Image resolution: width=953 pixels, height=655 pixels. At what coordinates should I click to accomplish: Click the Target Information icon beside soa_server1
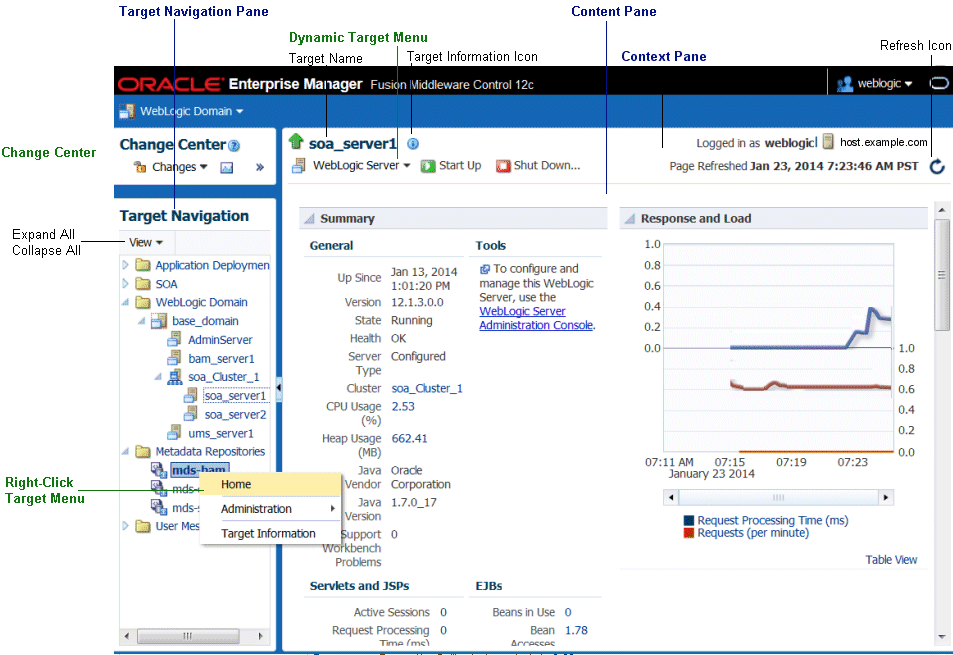pyautogui.click(x=413, y=144)
